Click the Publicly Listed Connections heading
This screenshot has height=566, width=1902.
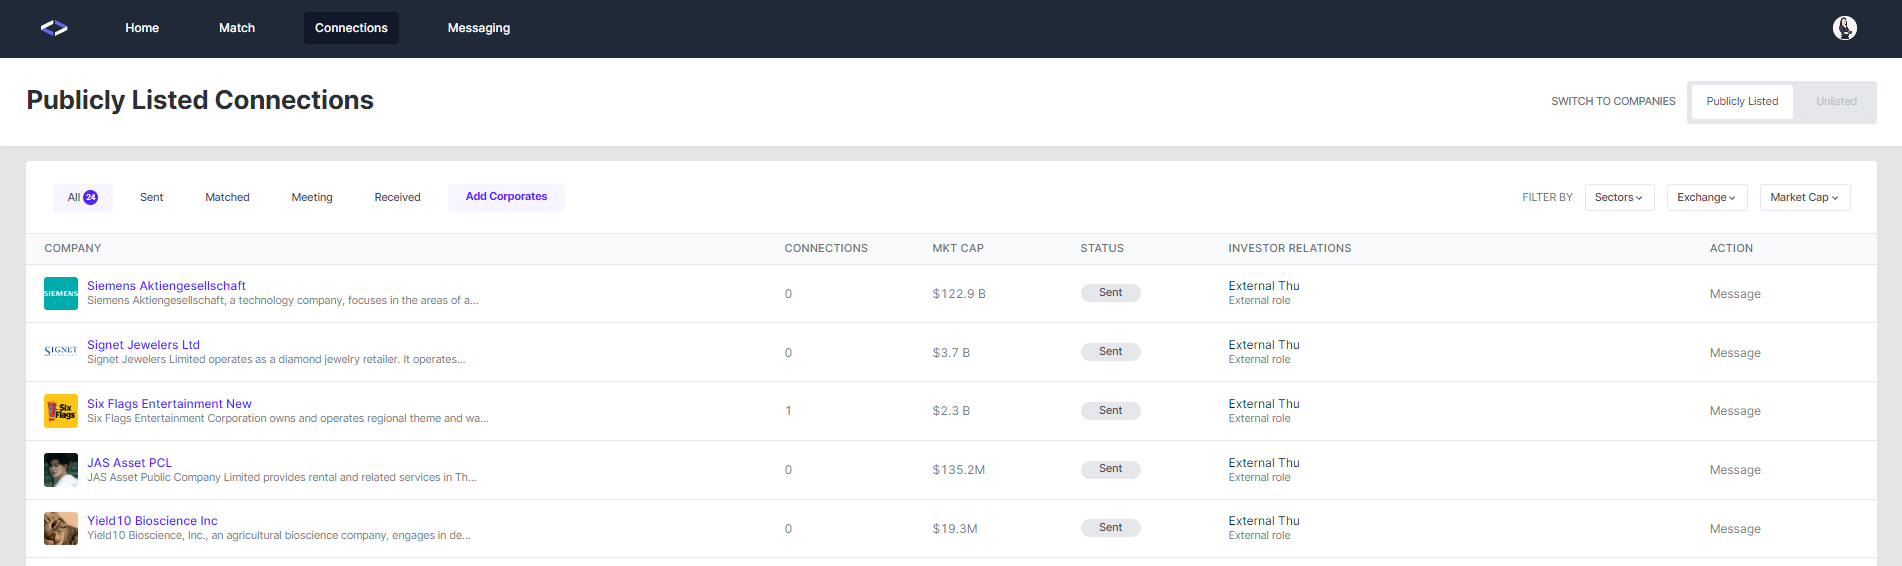point(200,100)
